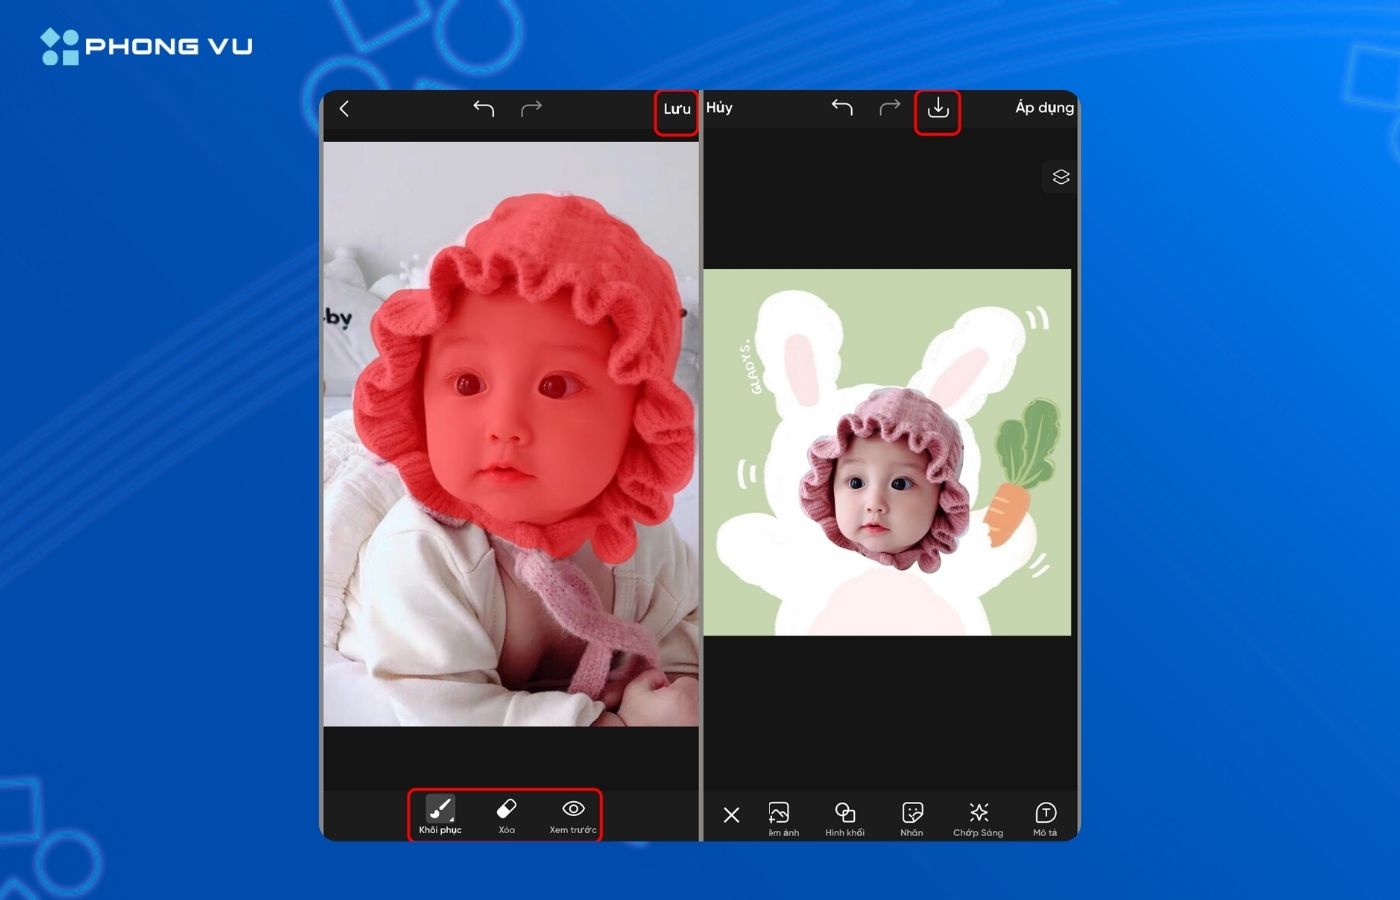Redo the change in the cutout editor
This screenshot has width=1400, height=900.
[531, 108]
